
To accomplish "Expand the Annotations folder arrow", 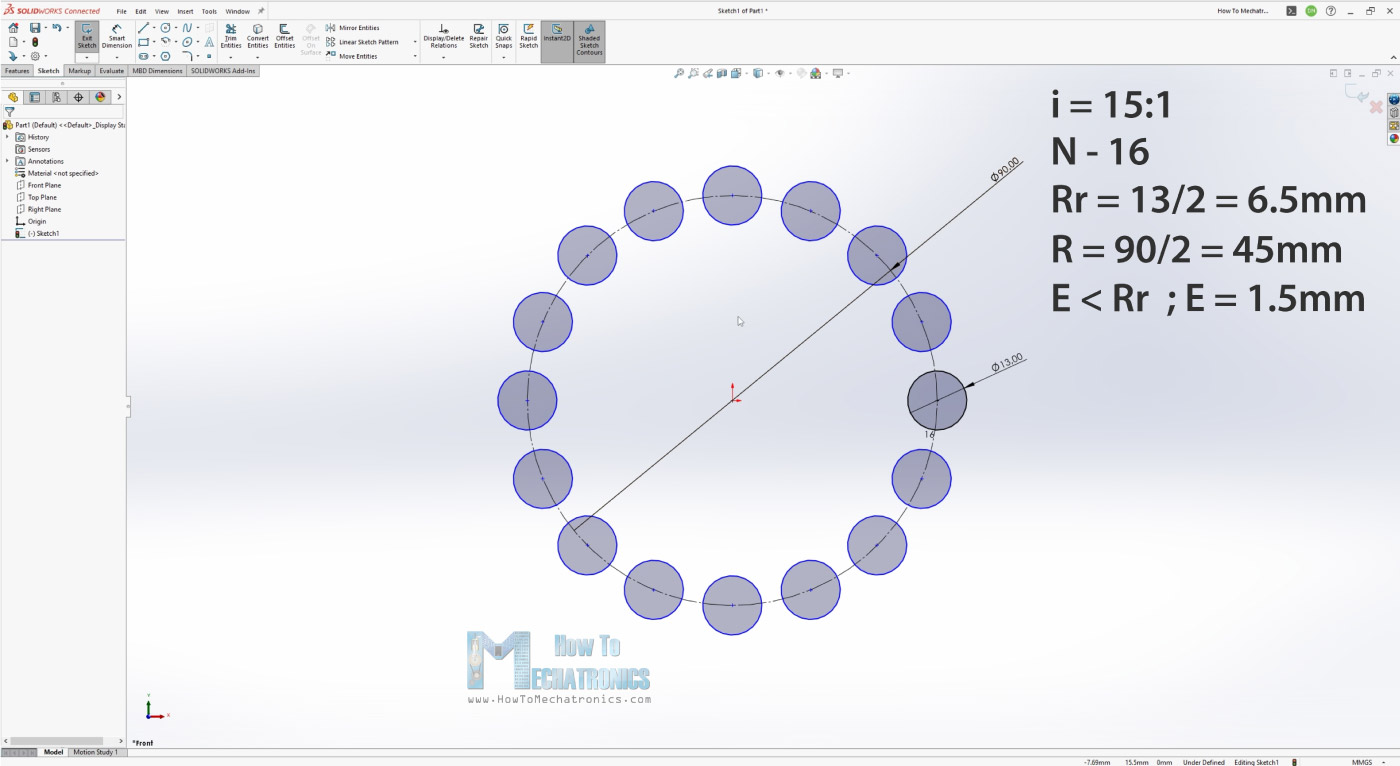I will point(7,161).
